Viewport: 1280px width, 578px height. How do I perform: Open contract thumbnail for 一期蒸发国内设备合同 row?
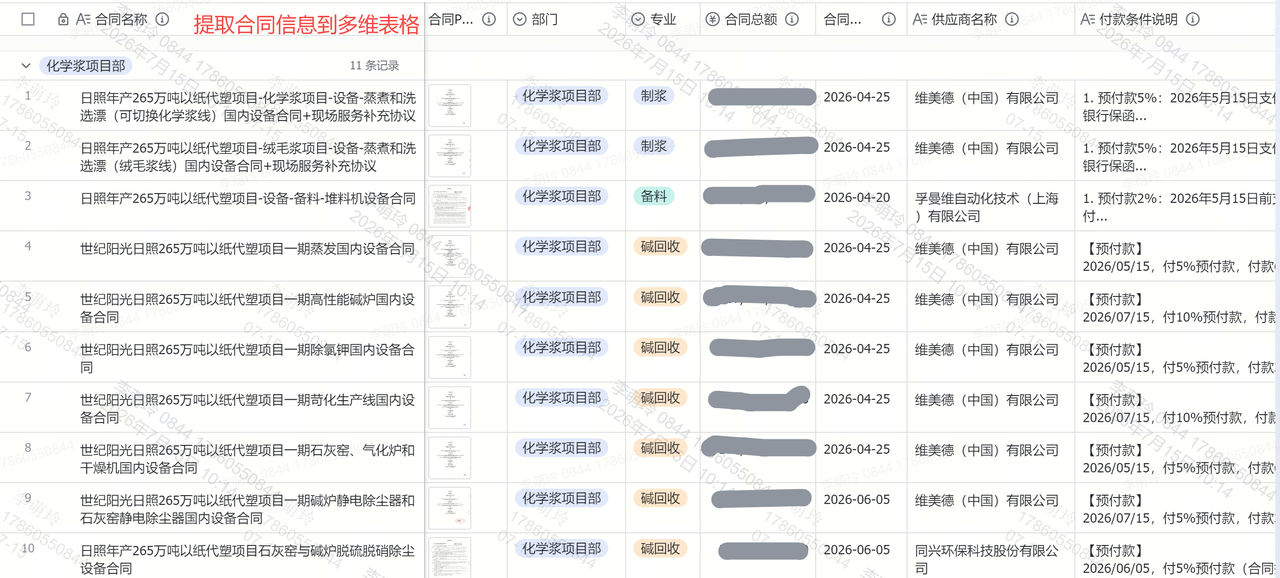(450, 256)
